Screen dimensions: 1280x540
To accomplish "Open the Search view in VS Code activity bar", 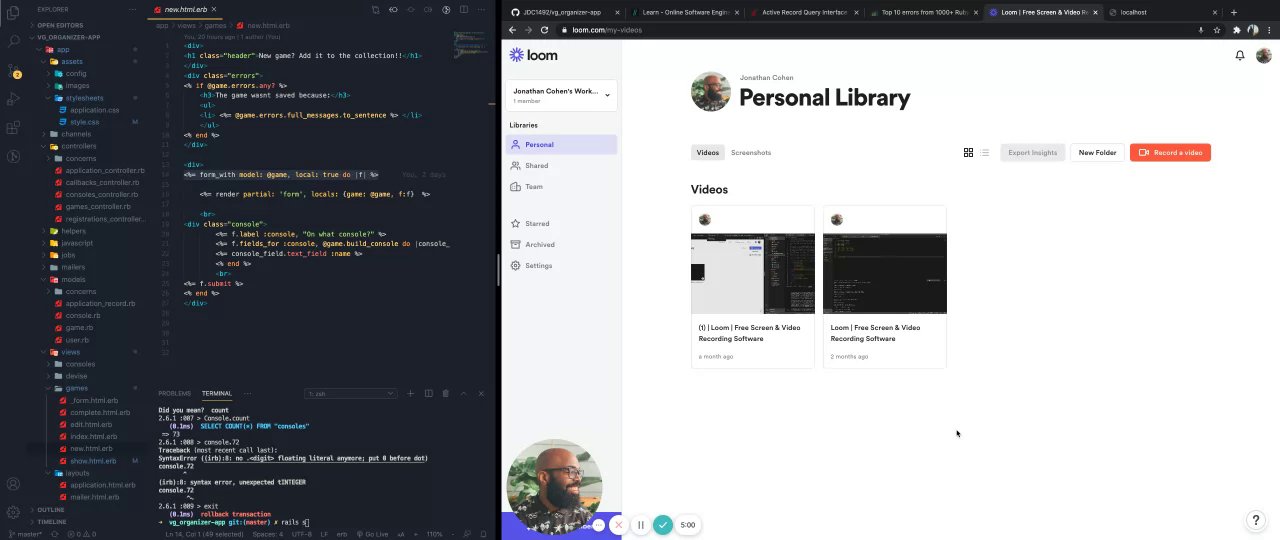I will [14, 41].
